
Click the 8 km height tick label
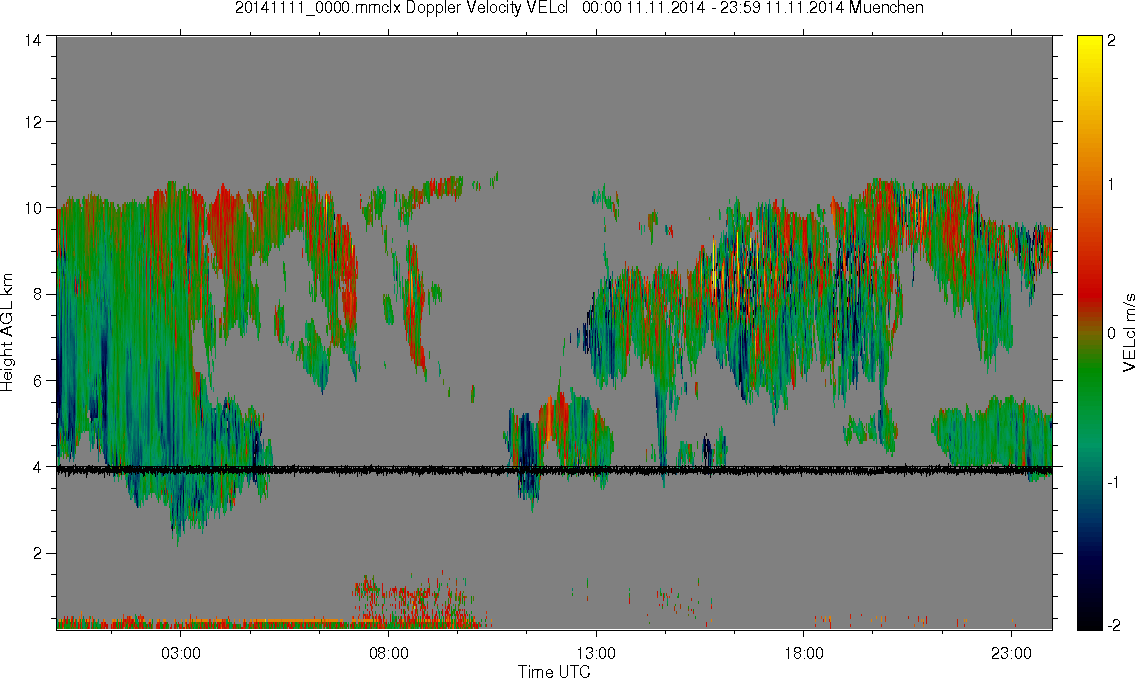[37, 294]
